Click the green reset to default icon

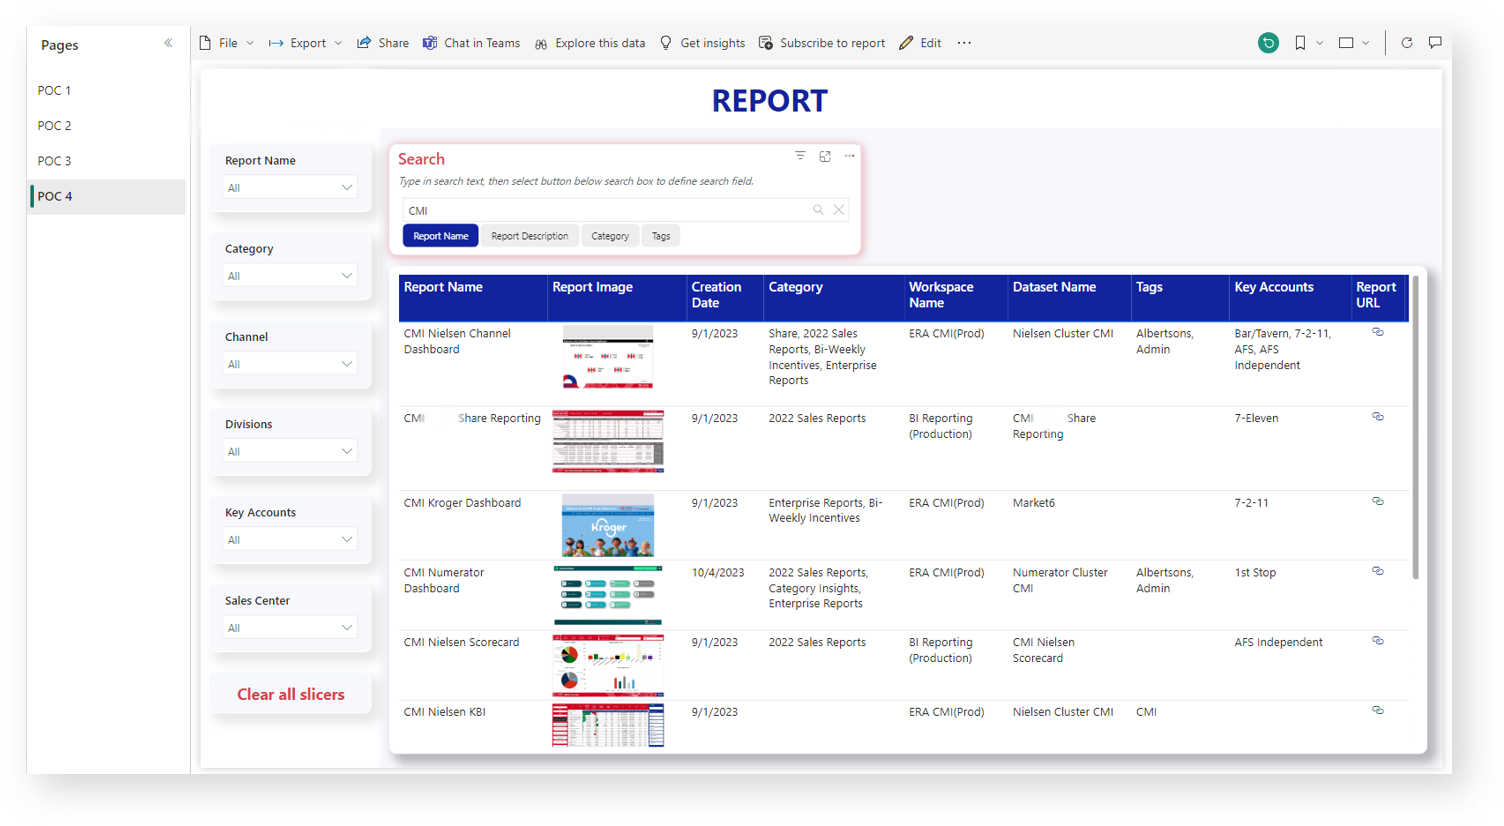coord(1268,43)
